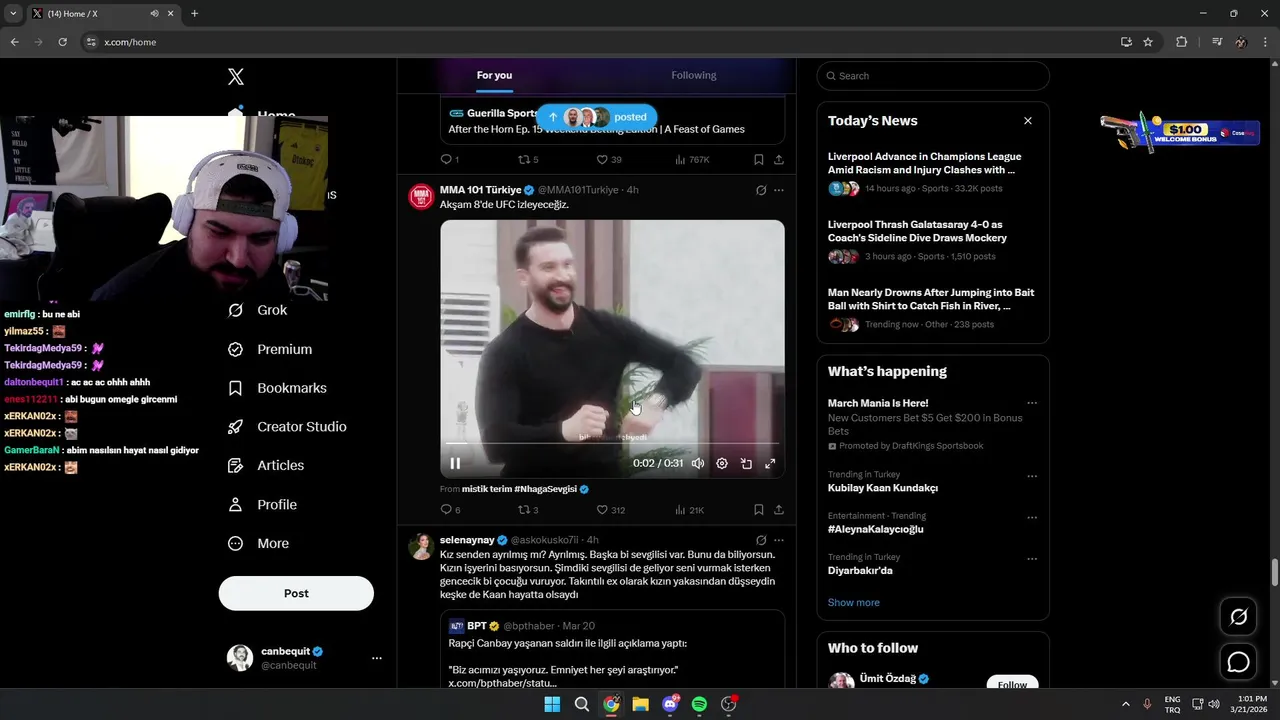Open video picture-in-picture mode

click(746, 464)
